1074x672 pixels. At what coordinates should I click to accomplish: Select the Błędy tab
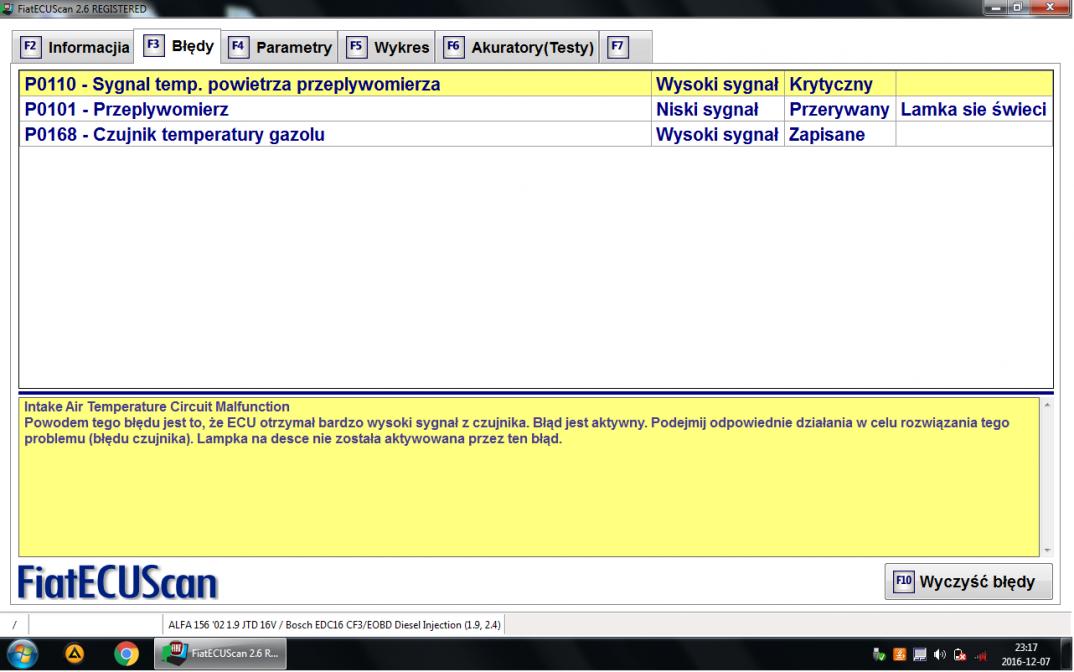(x=177, y=46)
